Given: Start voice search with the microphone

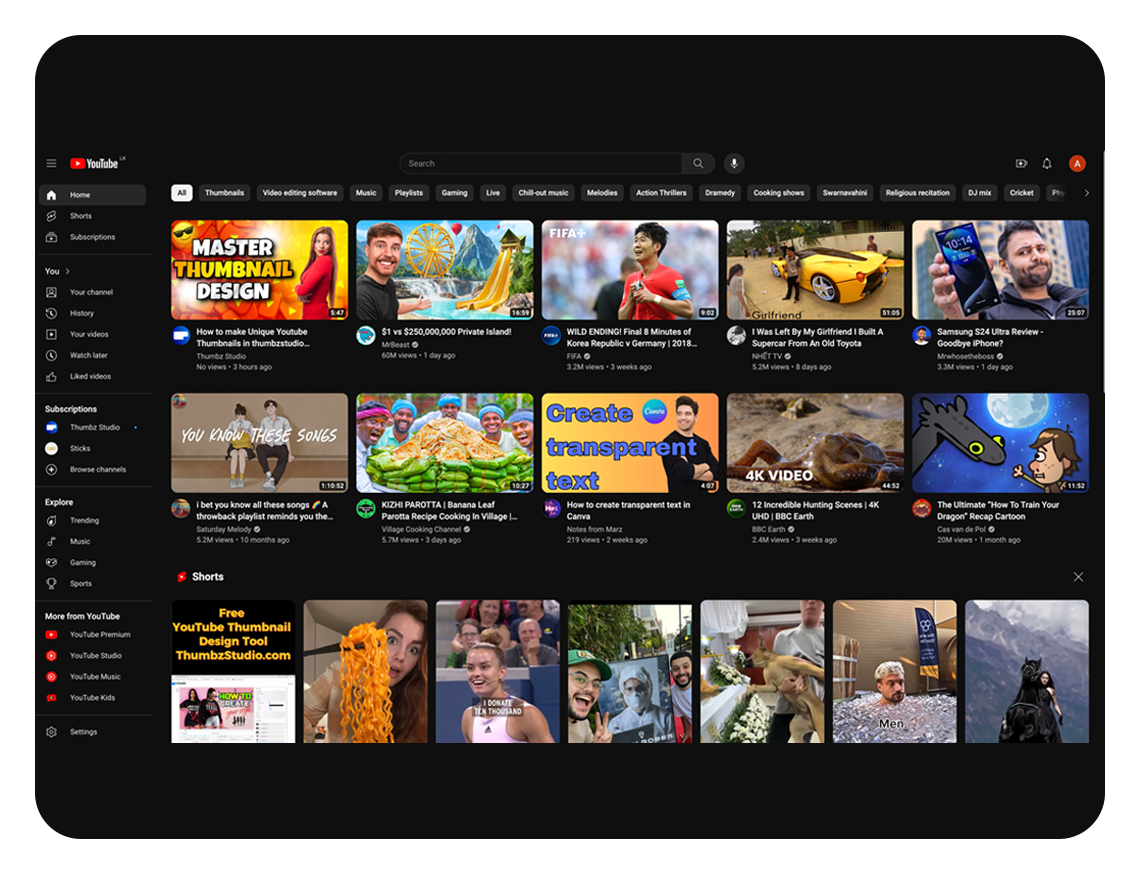Looking at the screenshot, I should point(734,163).
